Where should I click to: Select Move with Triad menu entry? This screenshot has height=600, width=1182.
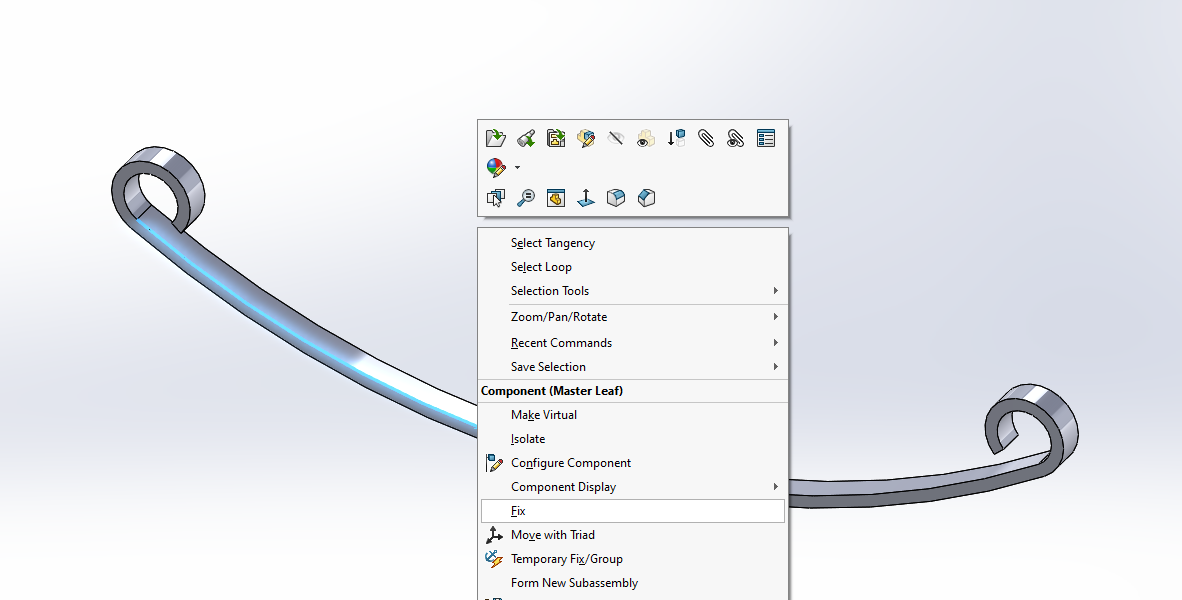click(553, 535)
